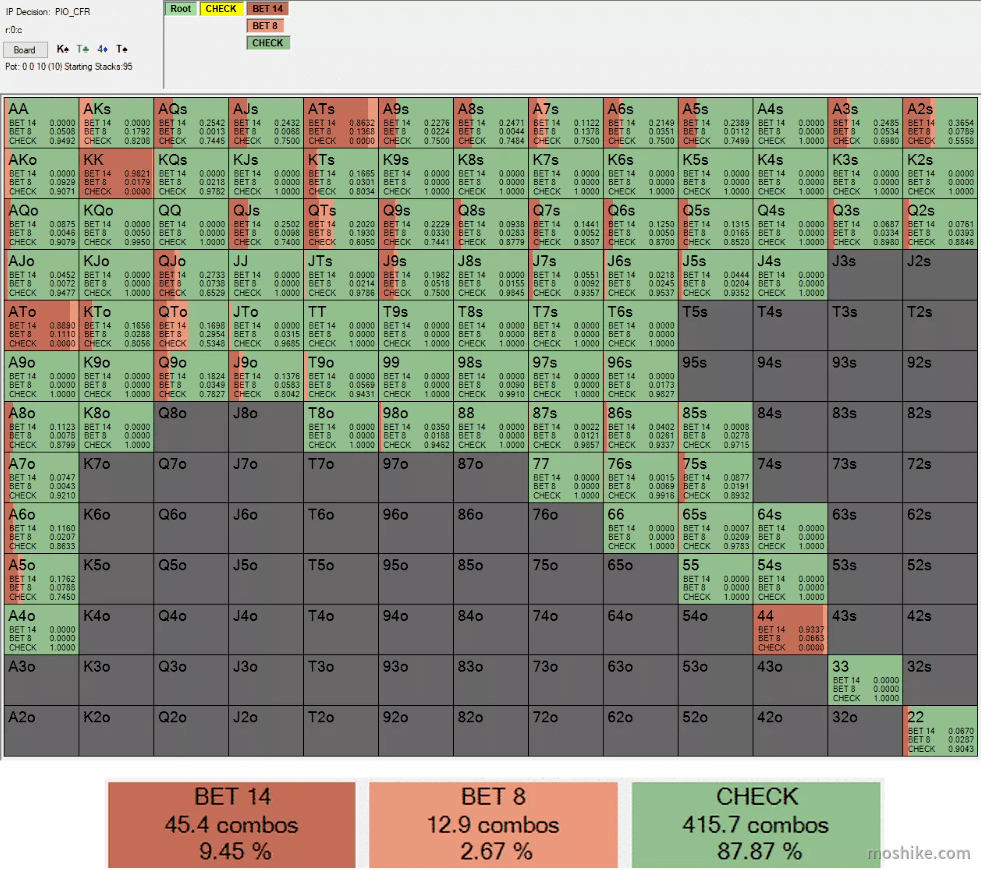Select the KK hand cell
The width and height of the screenshot is (981, 870).
click(x=116, y=173)
